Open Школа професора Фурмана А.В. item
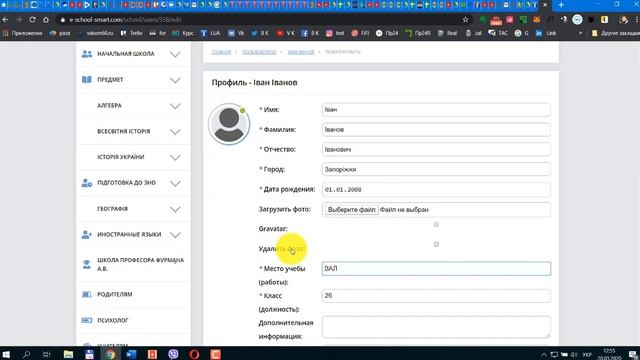The height and width of the screenshot is (360, 640). coord(140,264)
